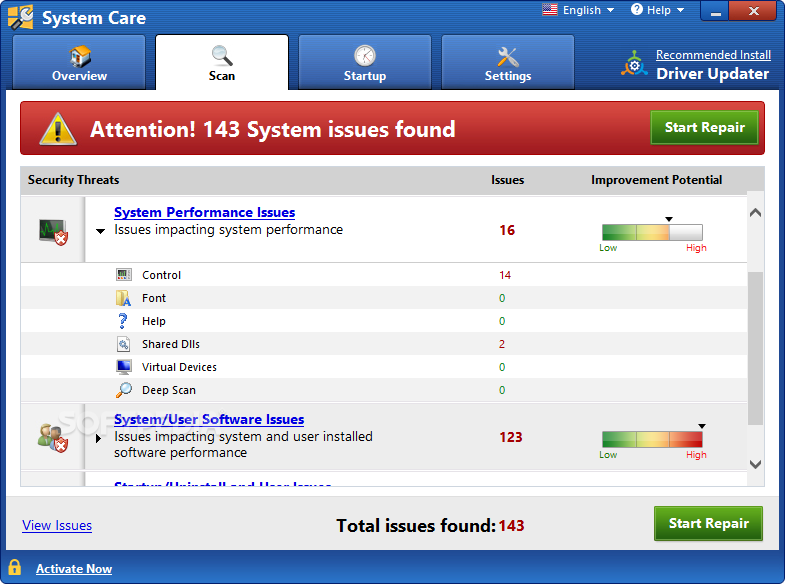This screenshot has width=785, height=584.
Task: Click the Security Threats column header
Action: [74, 180]
